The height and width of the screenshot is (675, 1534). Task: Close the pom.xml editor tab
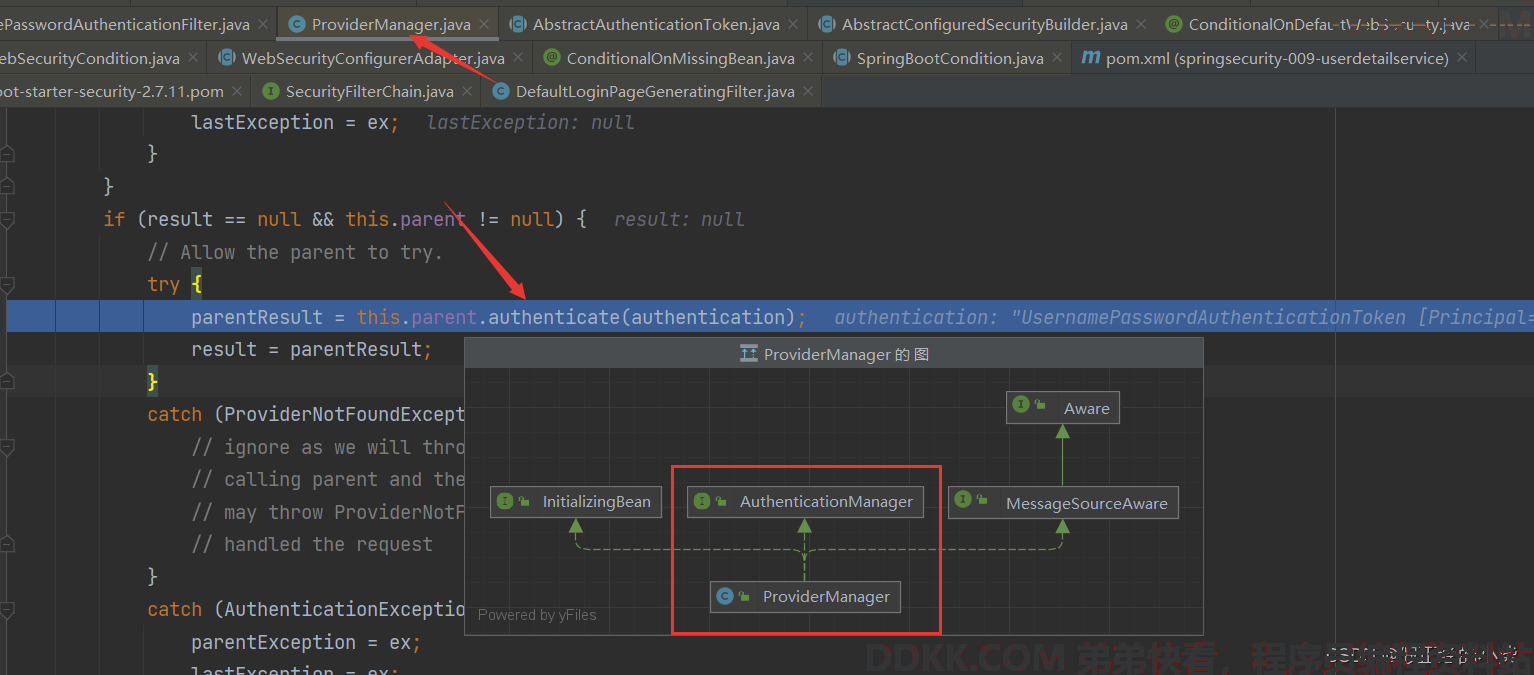[x=1463, y=58]
